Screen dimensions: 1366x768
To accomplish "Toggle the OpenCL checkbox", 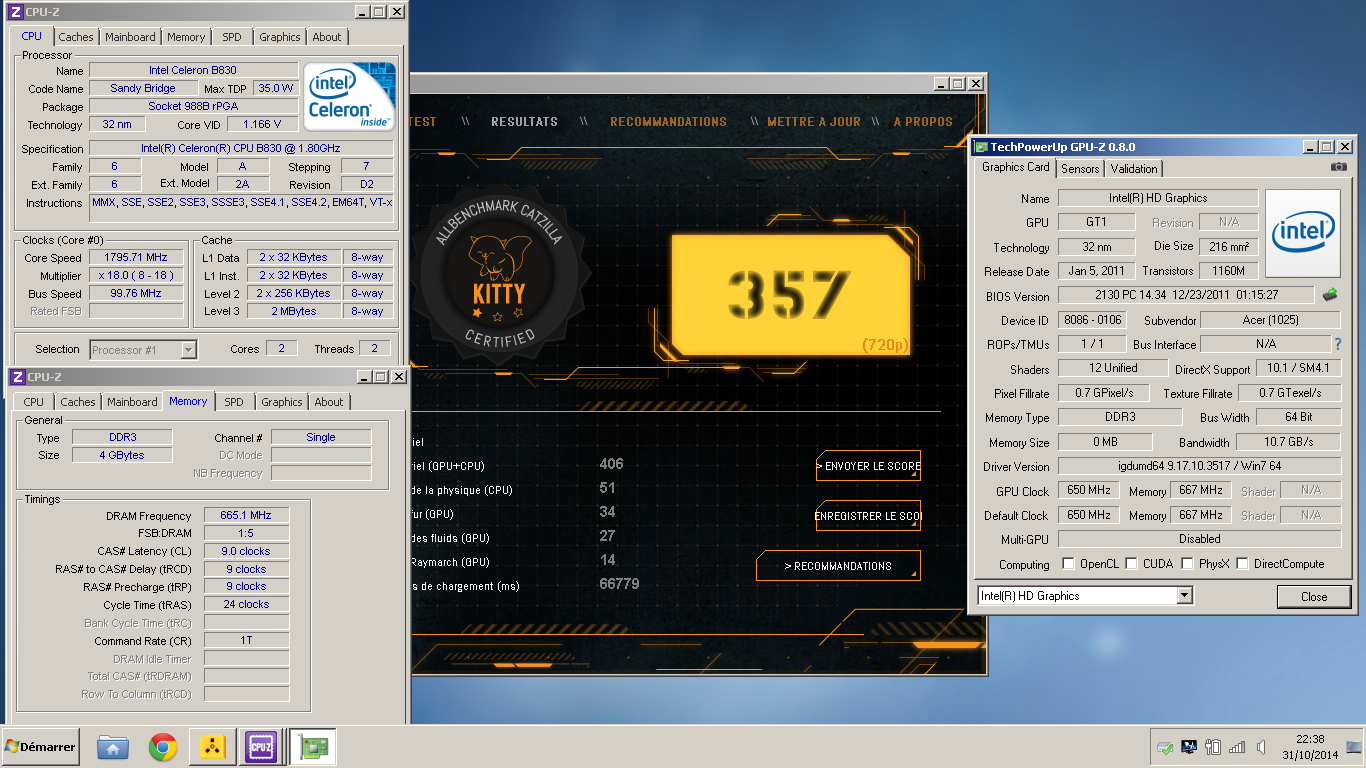I will coord(1068,564).
